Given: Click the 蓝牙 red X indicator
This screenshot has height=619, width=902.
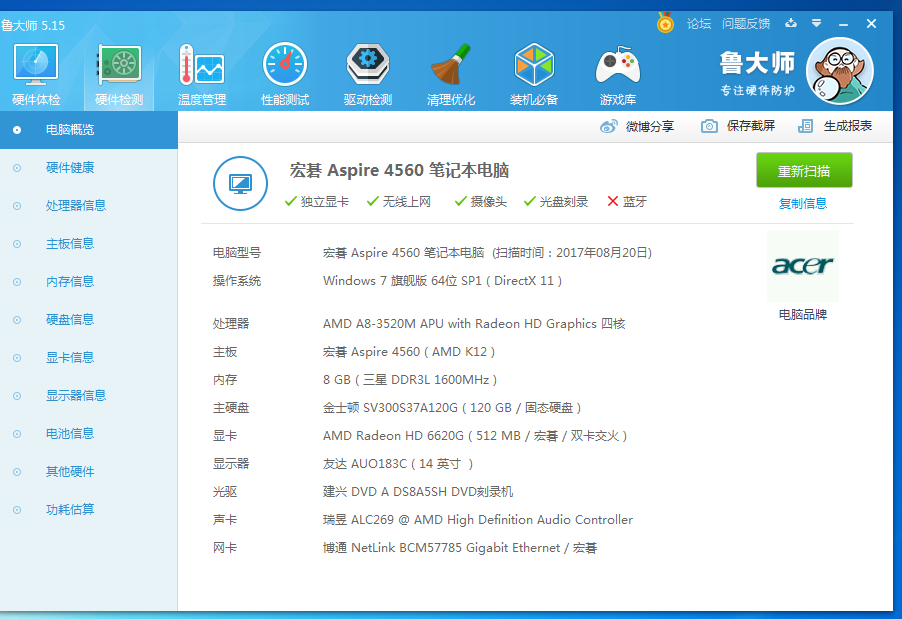Looking at the screenshot, I should tap(614, 200).
